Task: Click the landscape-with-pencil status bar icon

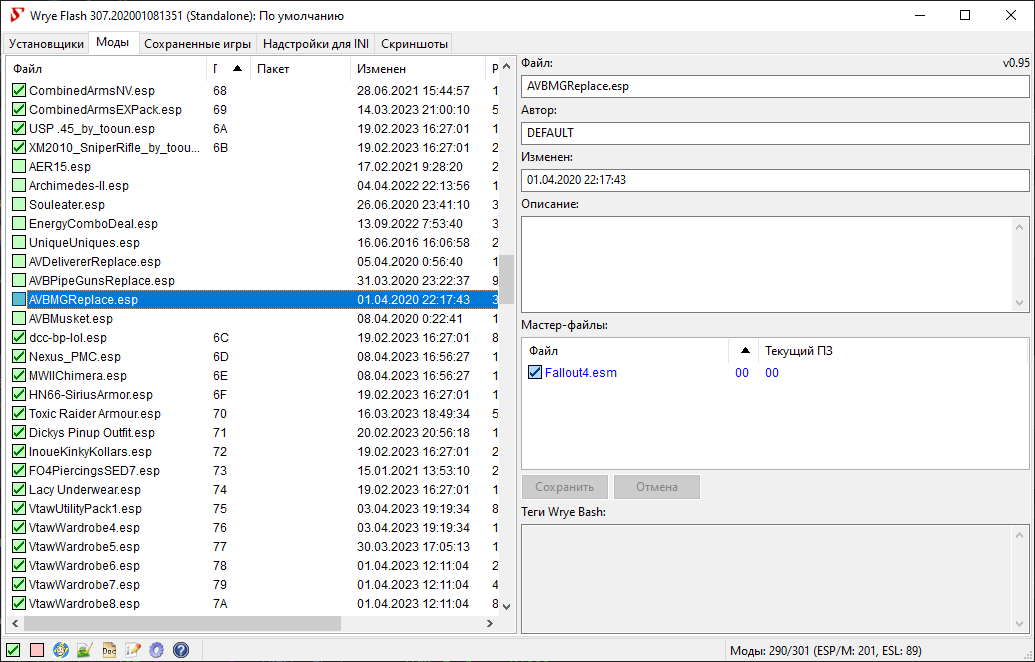Action: 85,650
